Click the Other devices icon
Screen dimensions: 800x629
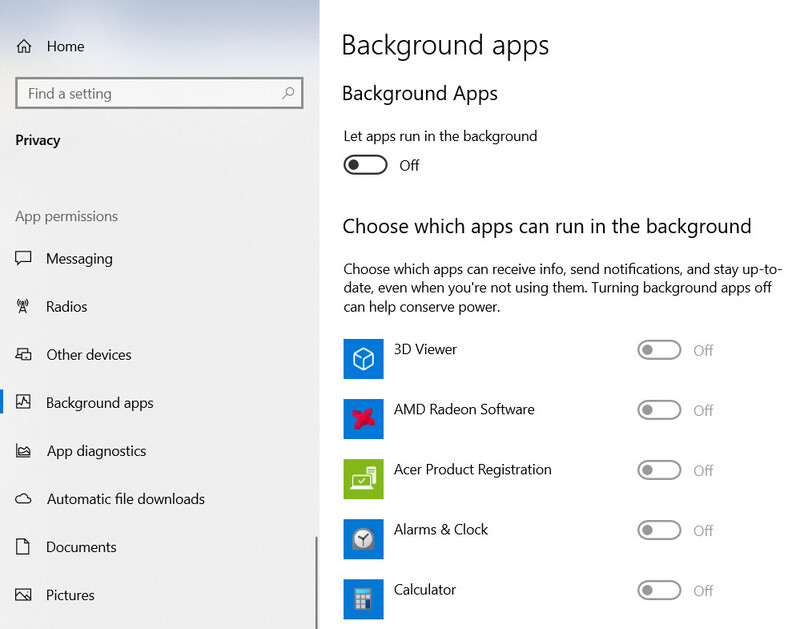click(23, 354)
